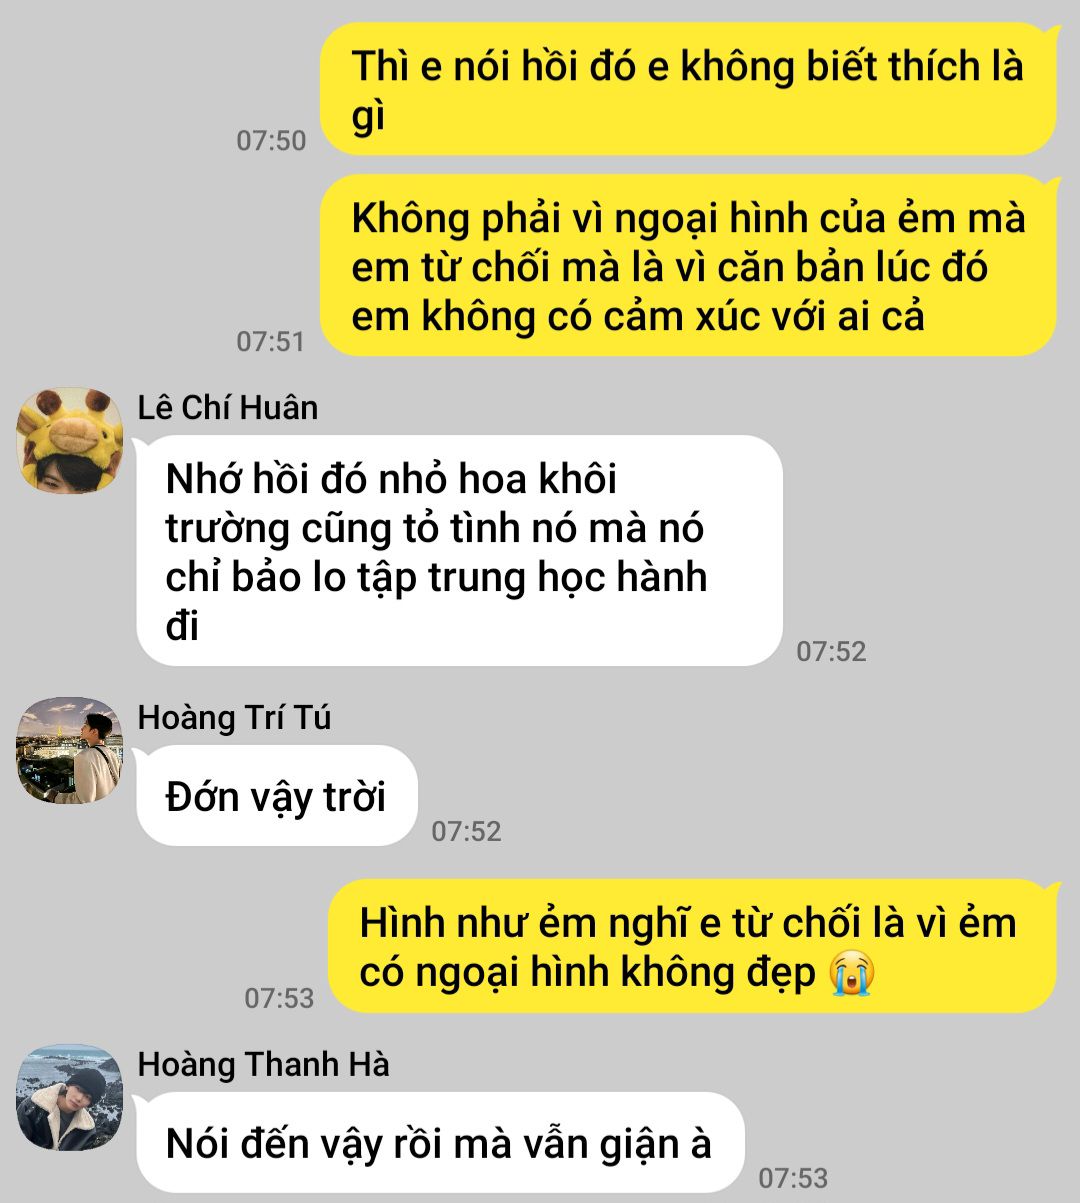Tap the 07:52 timestamp next to Lê Chí Huân's message
This screenshot has height=1203, width=1080.
(x=831, y=652)
